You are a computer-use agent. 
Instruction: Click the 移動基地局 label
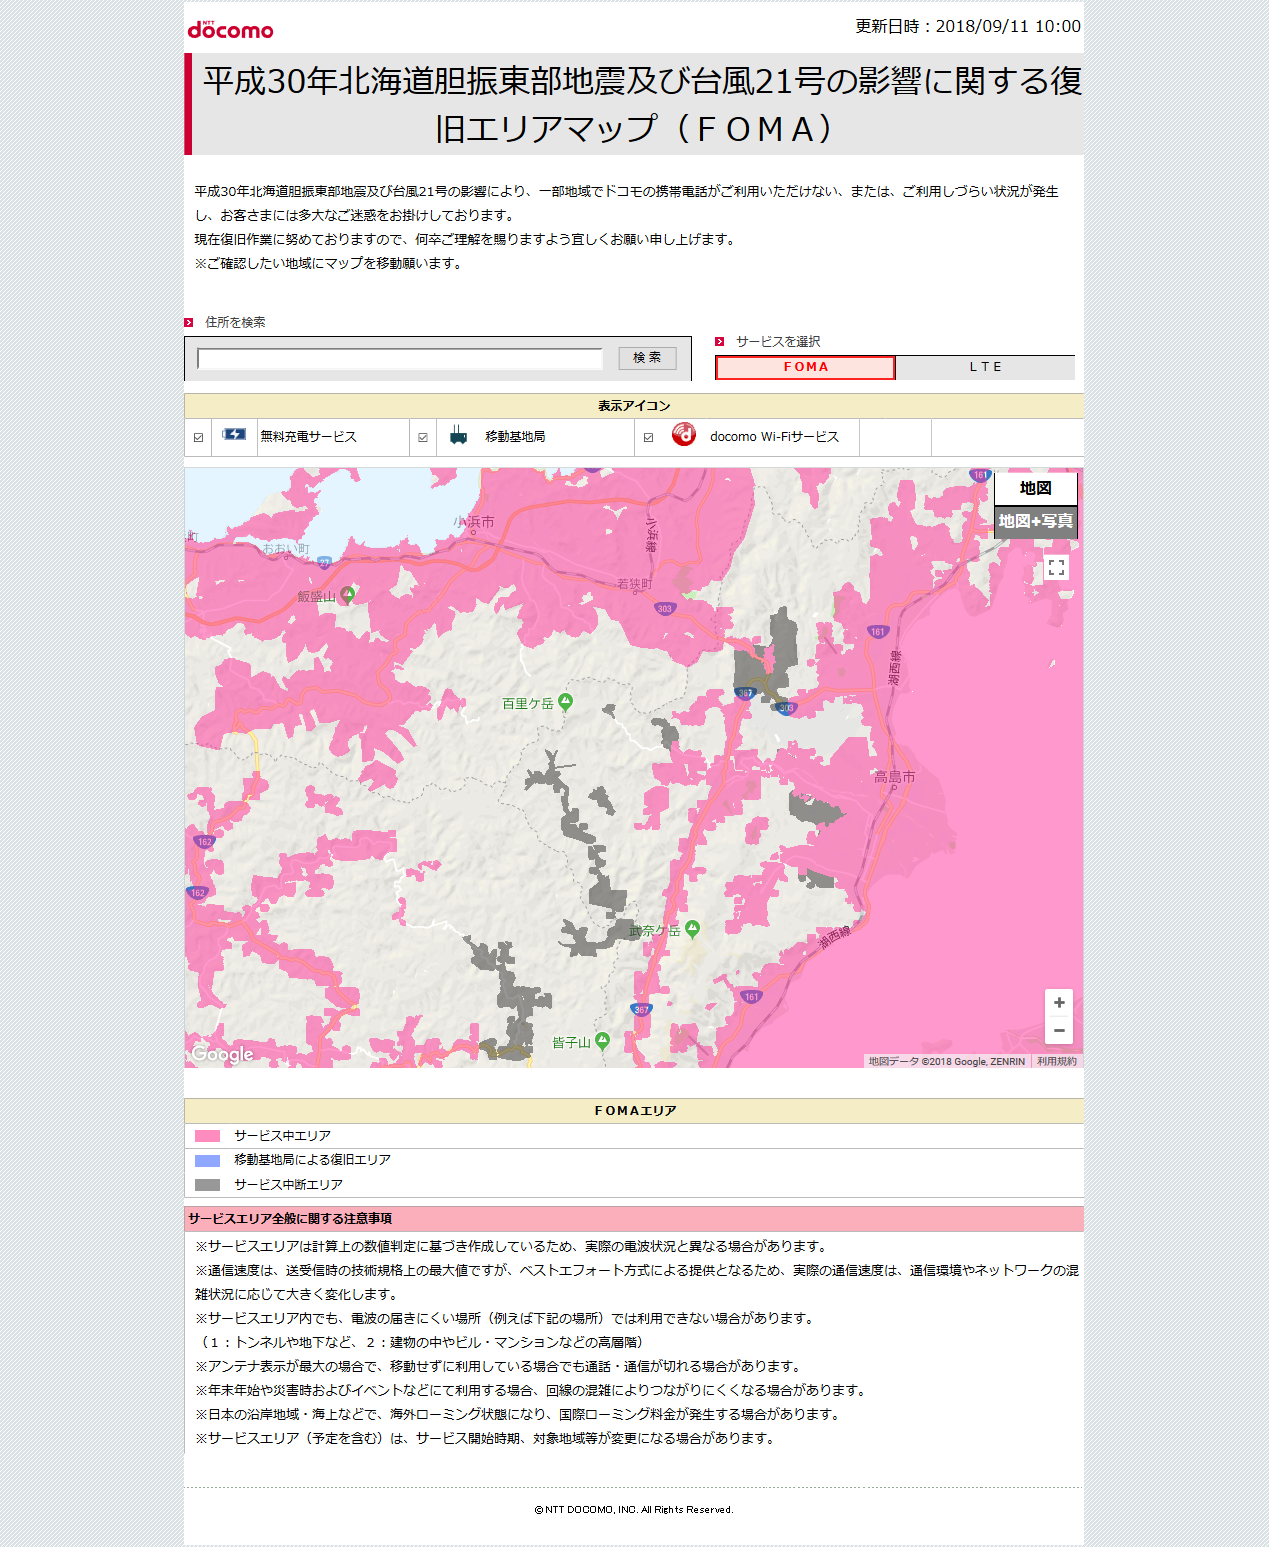(x=515, y=436)
